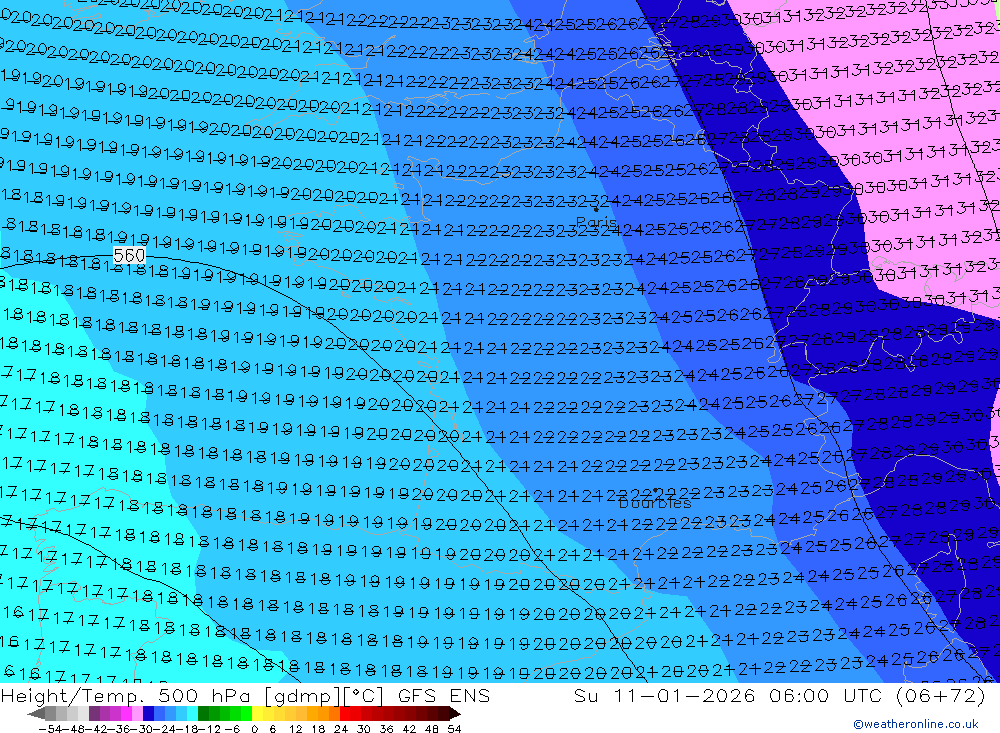Select the Dourbies location label
This screenshot has height=733, width=1000.
655,503
